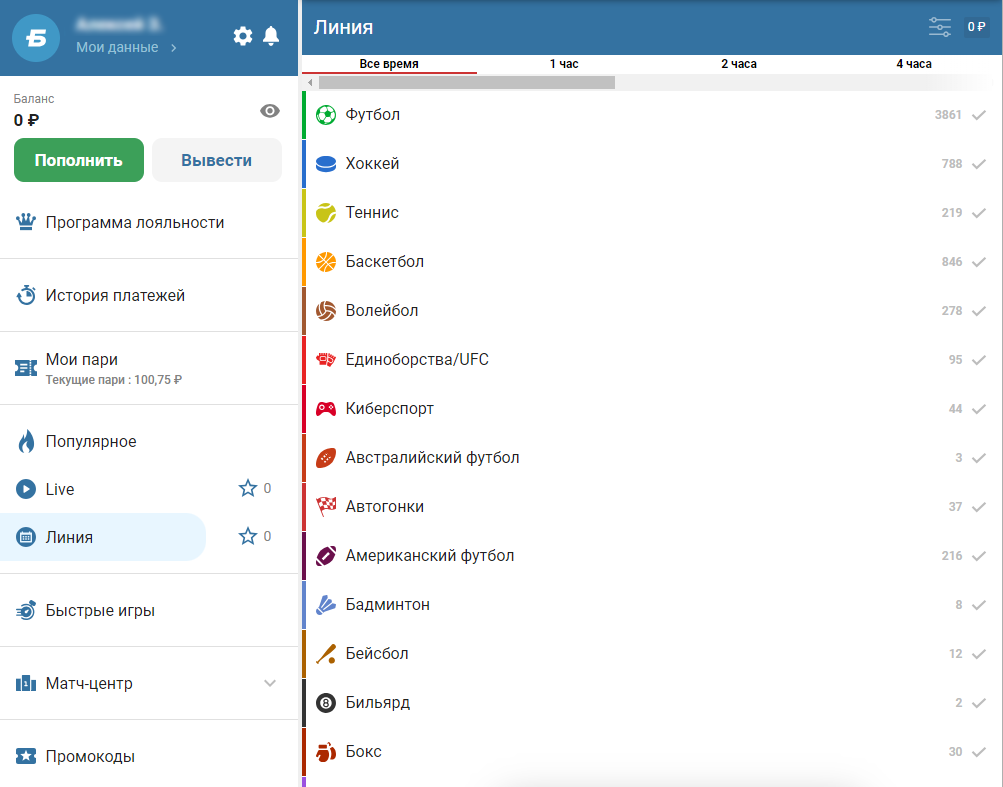The image size is (1003, 787).
Task: Click the Бокс glove icon
Action: click(326, 752)
